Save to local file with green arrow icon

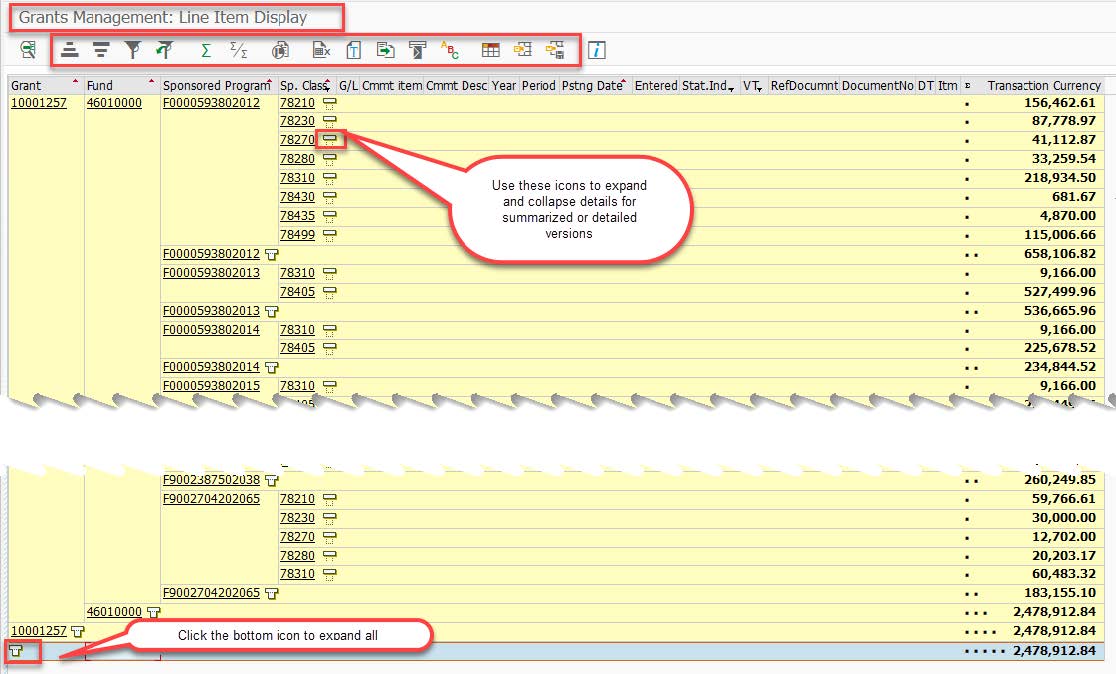(385, 50)
